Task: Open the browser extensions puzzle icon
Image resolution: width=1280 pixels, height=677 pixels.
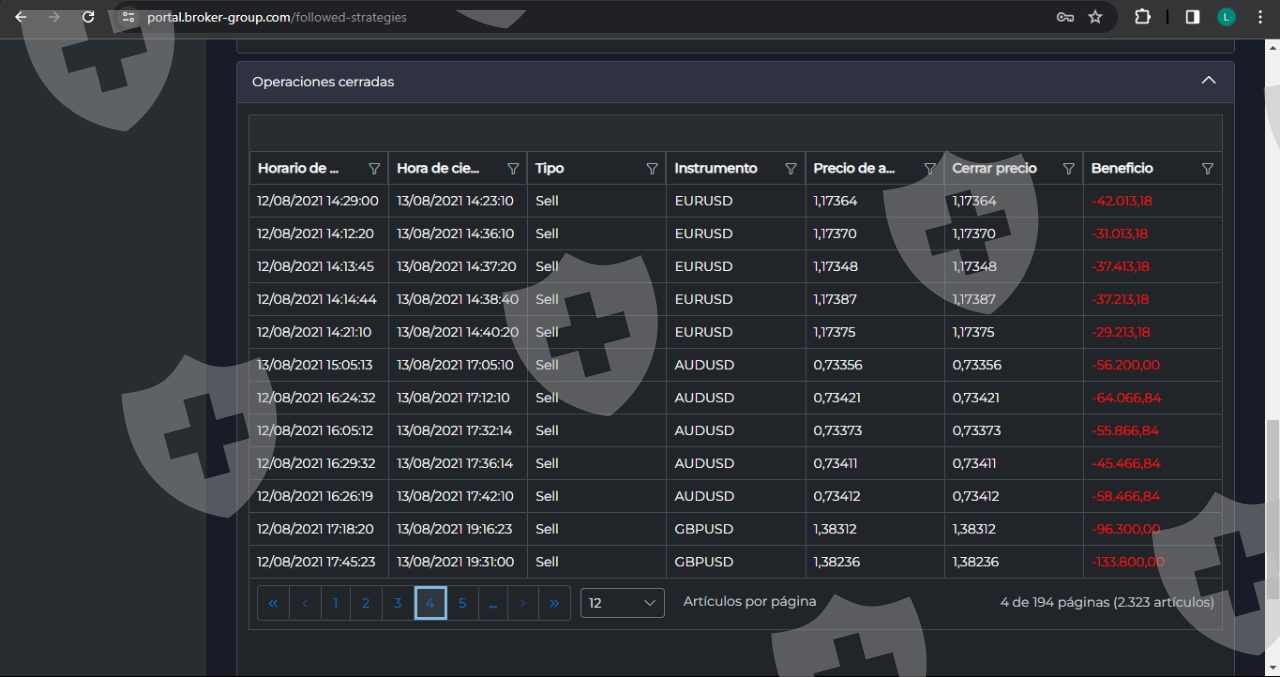Action: (x=1142, y=17)
